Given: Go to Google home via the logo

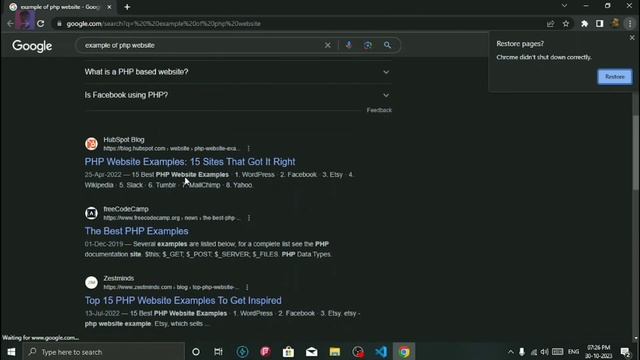Looking at the screenshot, I should pyautogui.click(x=32, y=46).
